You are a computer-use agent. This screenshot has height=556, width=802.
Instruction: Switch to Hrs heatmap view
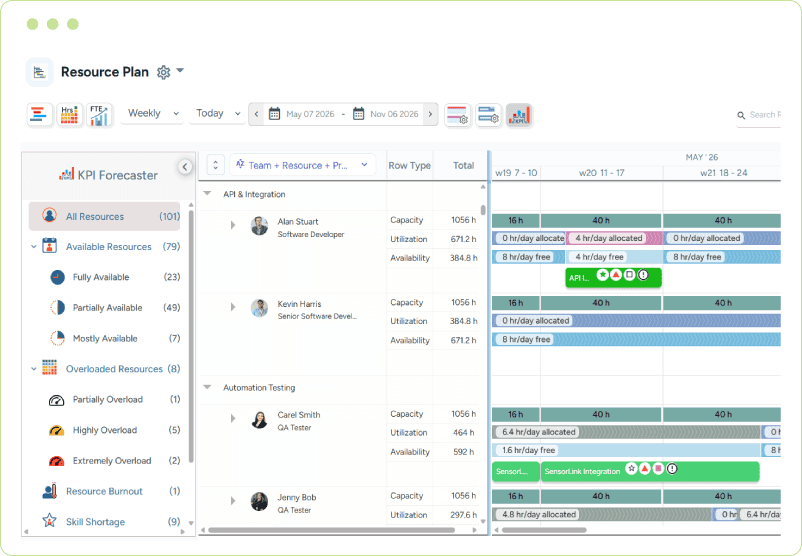click(x=70, y=114)
